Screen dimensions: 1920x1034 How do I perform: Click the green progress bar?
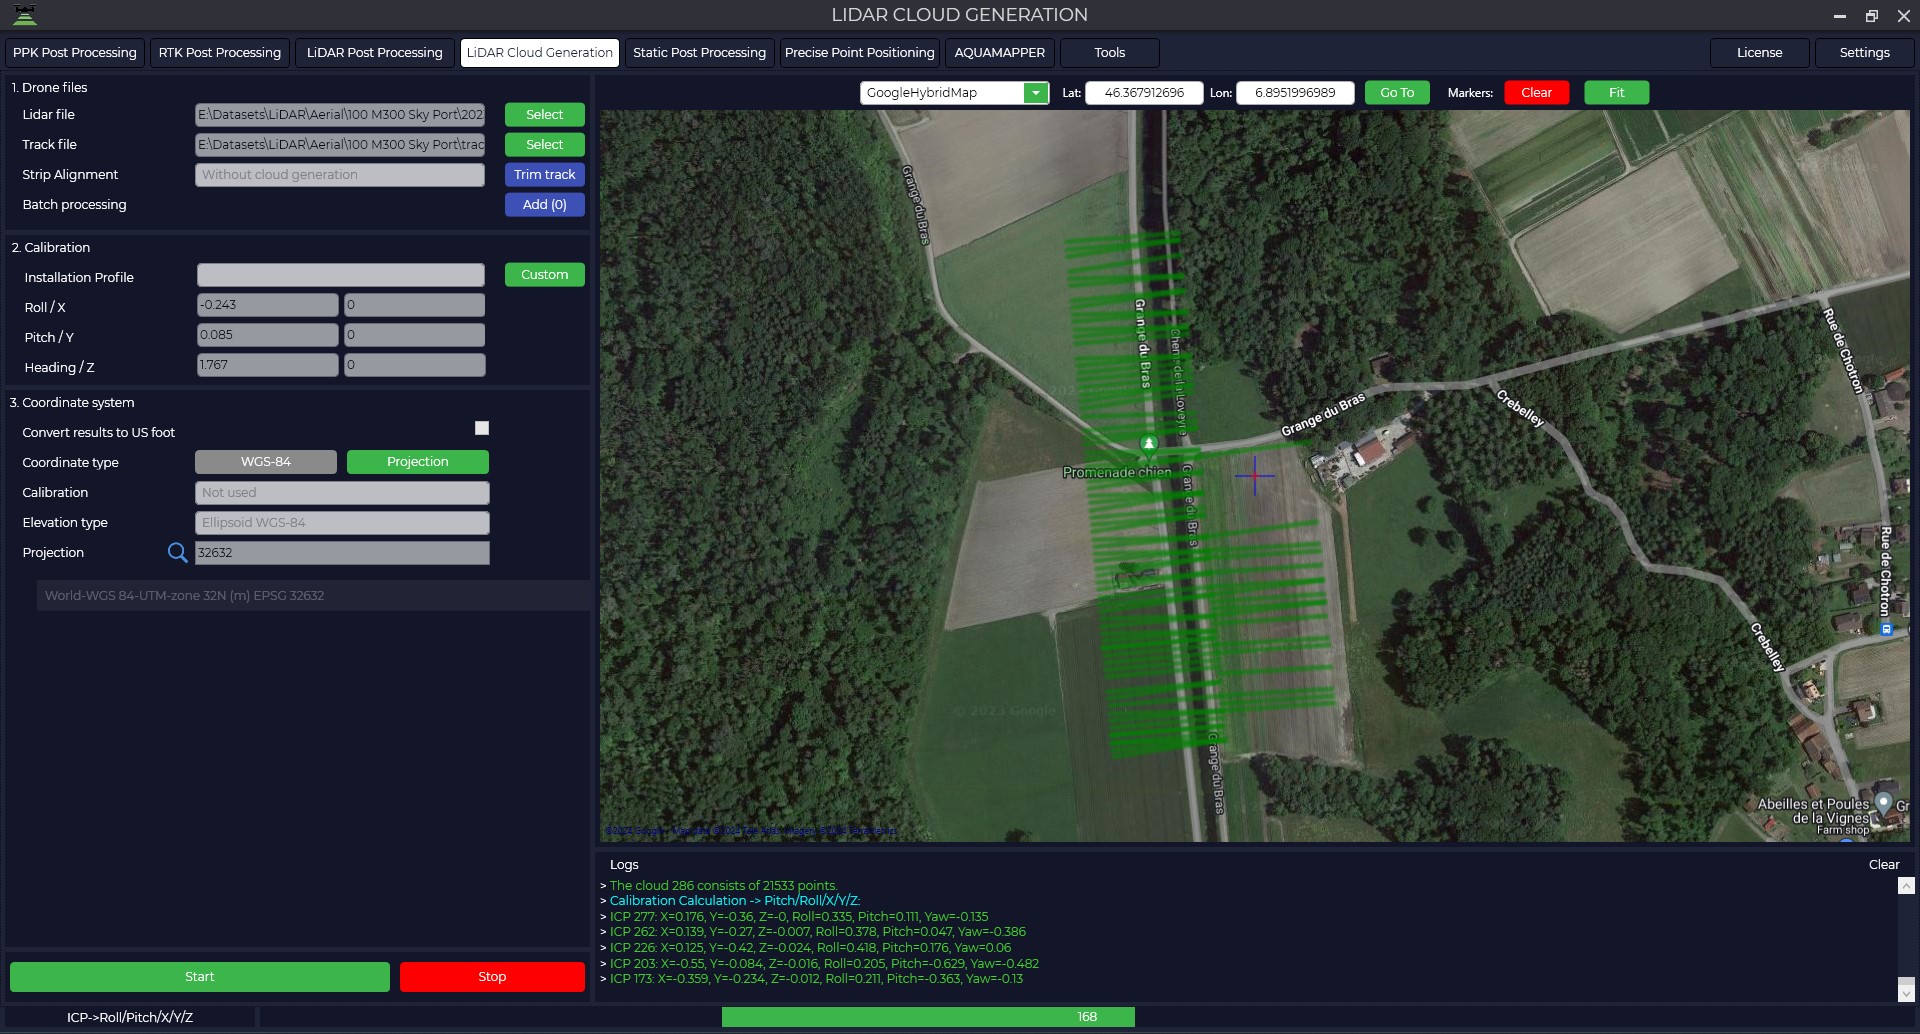pos(928,1017)
